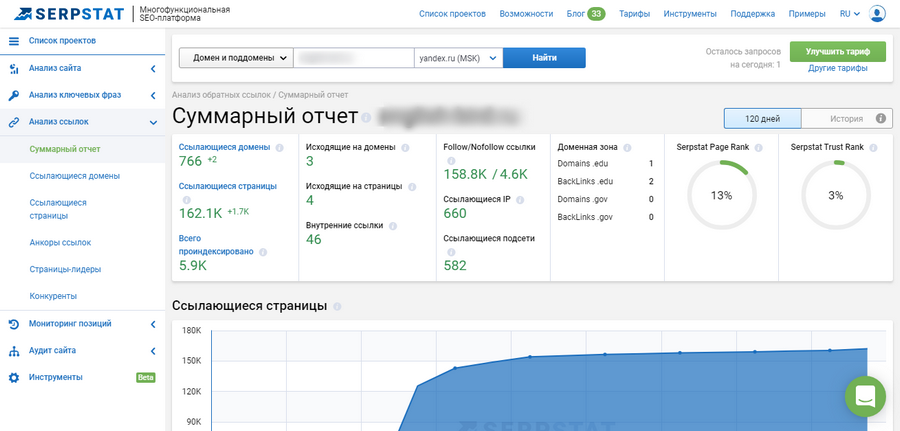Image resolution: width=900 pixels, height=431 pixels.
Task: Open the yandex.ru (MSK) search engine dropdown
Action: [x=459, y=58]
